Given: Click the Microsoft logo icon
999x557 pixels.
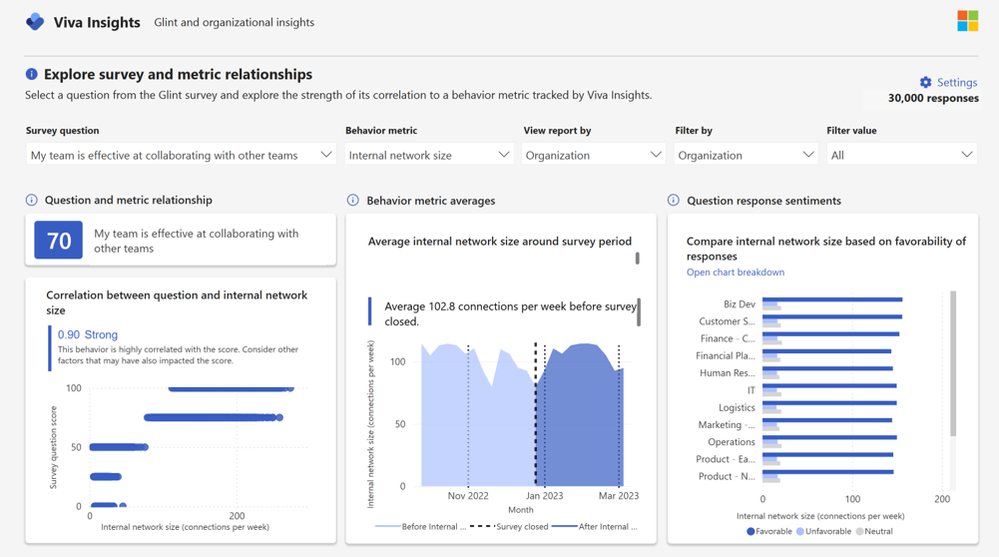Looking at the screenshot, I should coord(967,20).
